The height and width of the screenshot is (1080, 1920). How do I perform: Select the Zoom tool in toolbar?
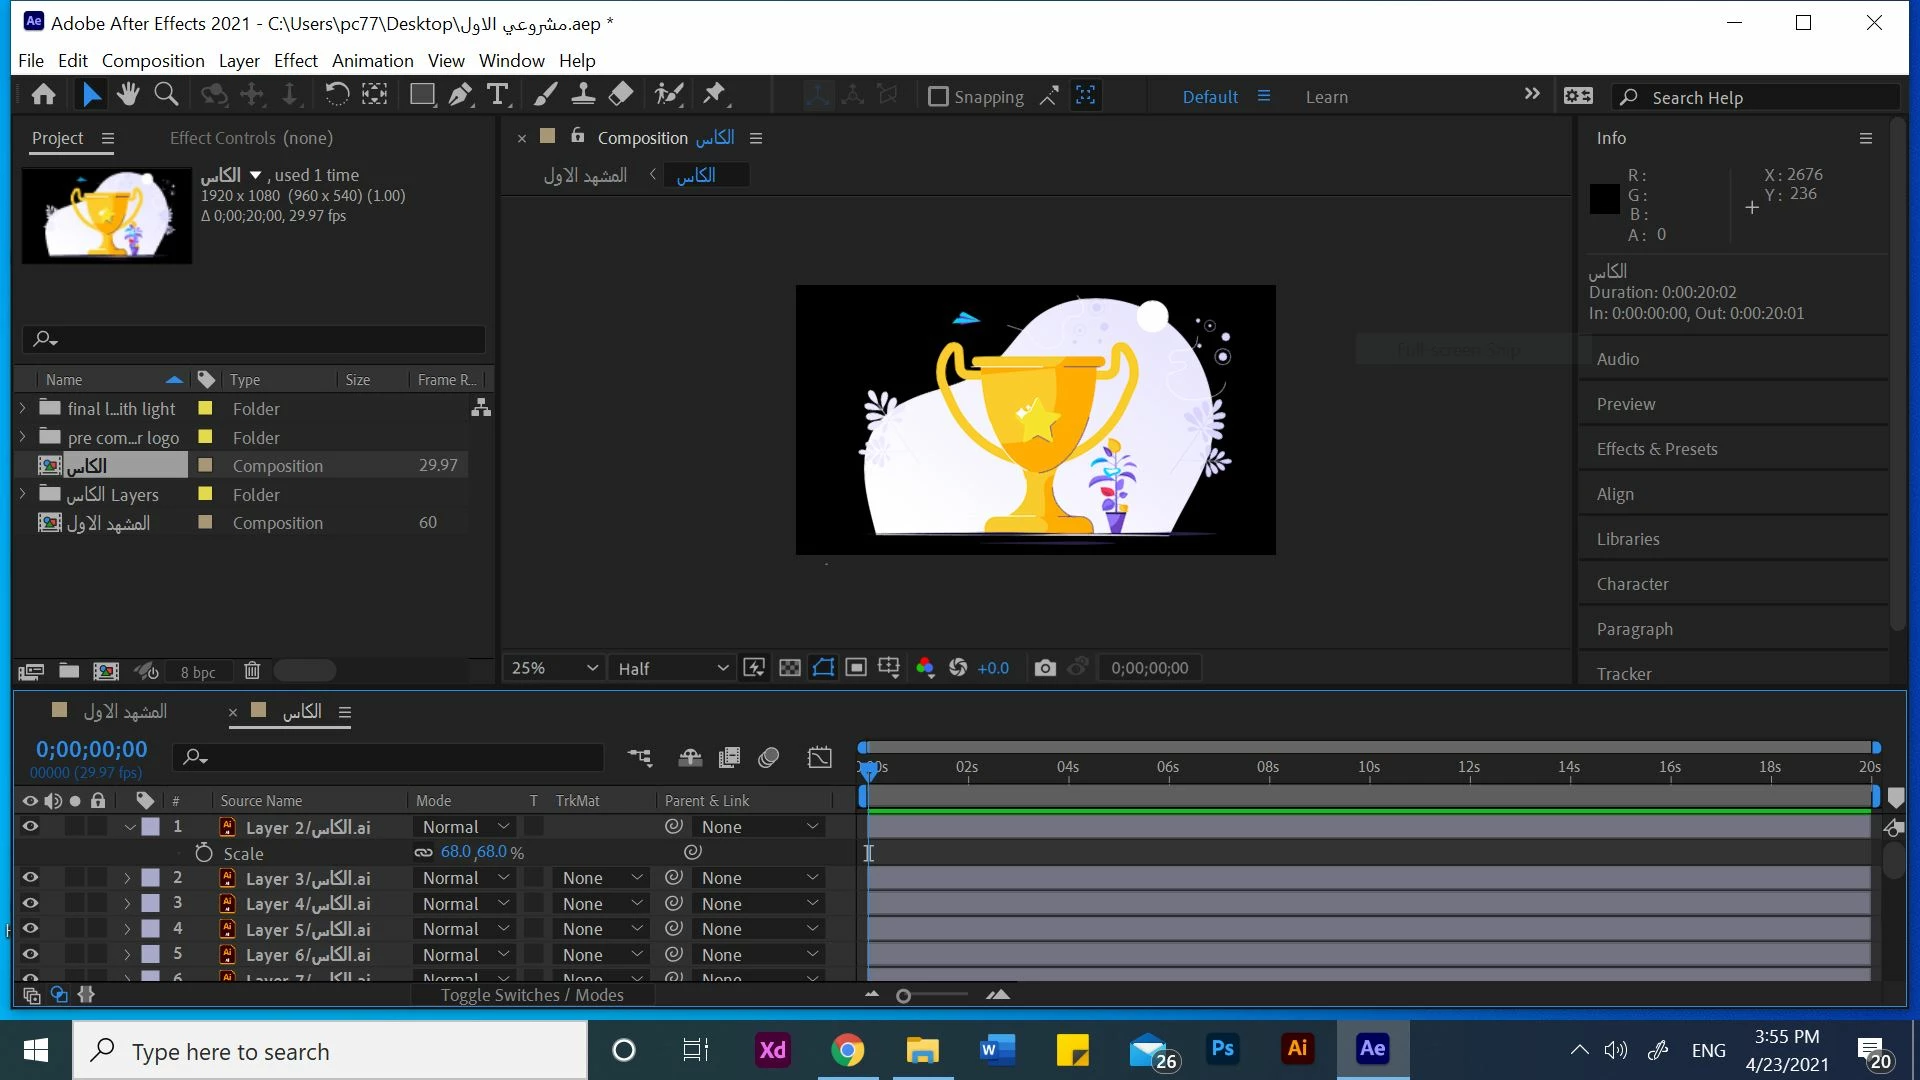pos(166,95)
